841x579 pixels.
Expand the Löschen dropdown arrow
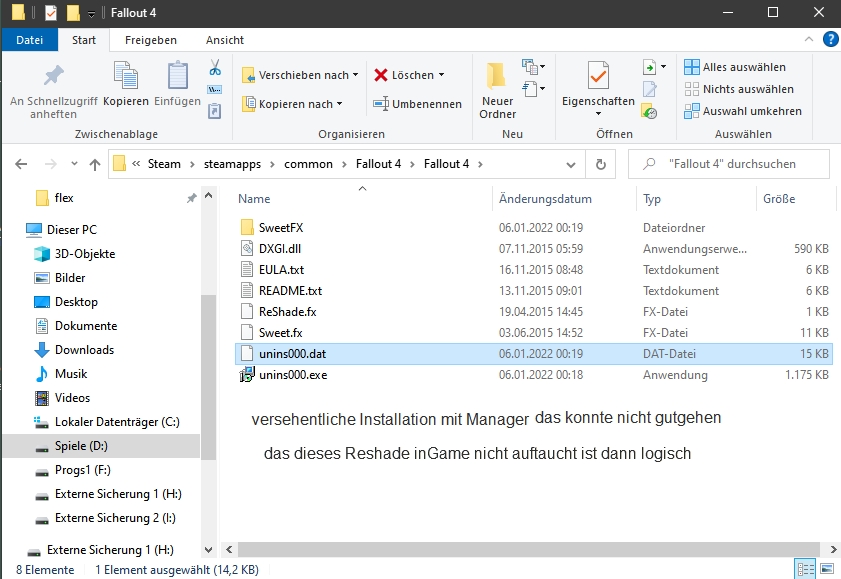(441, 75)
